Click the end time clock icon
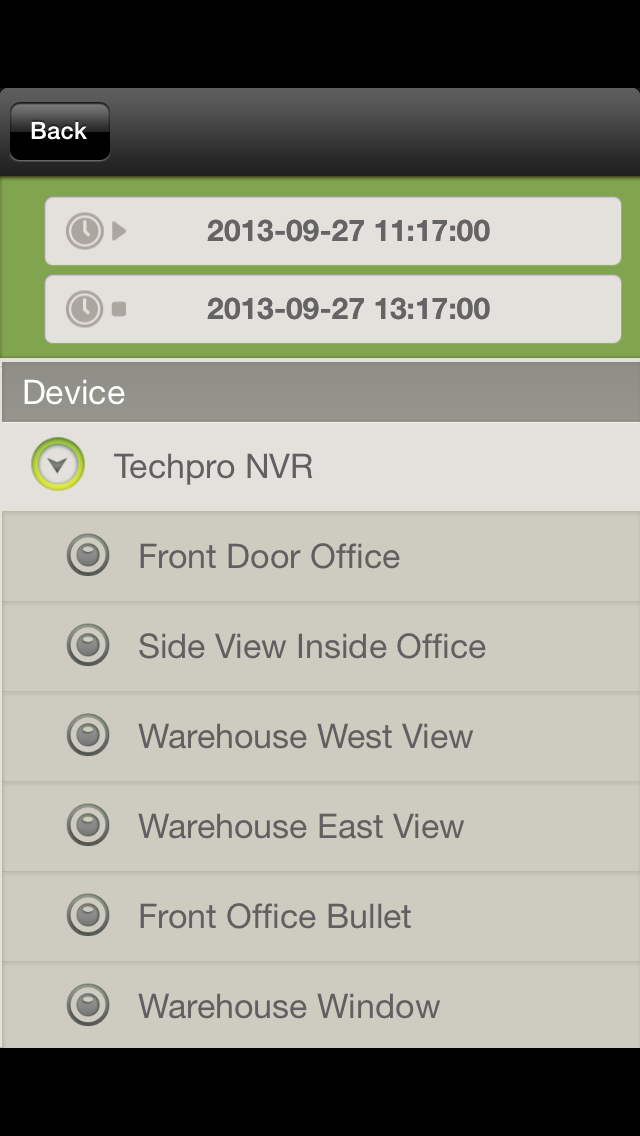The image size is (640, 1136). click(85, 309)
